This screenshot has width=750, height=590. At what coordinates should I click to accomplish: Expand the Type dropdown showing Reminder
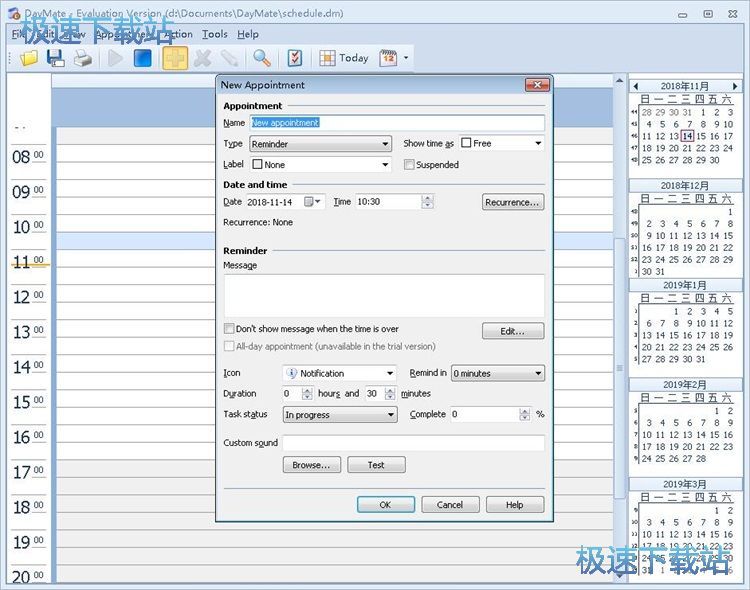(320, 144)
